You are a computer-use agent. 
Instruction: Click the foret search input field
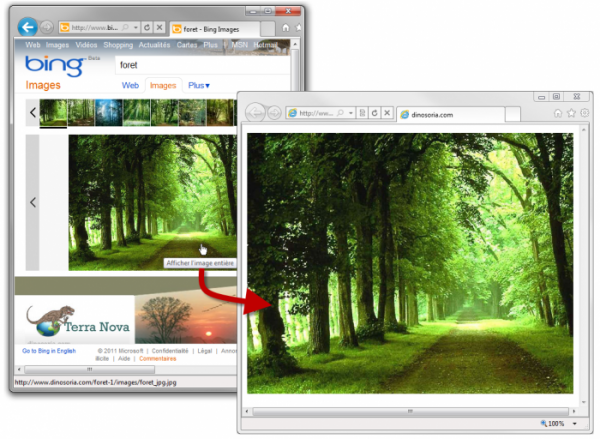200,64
